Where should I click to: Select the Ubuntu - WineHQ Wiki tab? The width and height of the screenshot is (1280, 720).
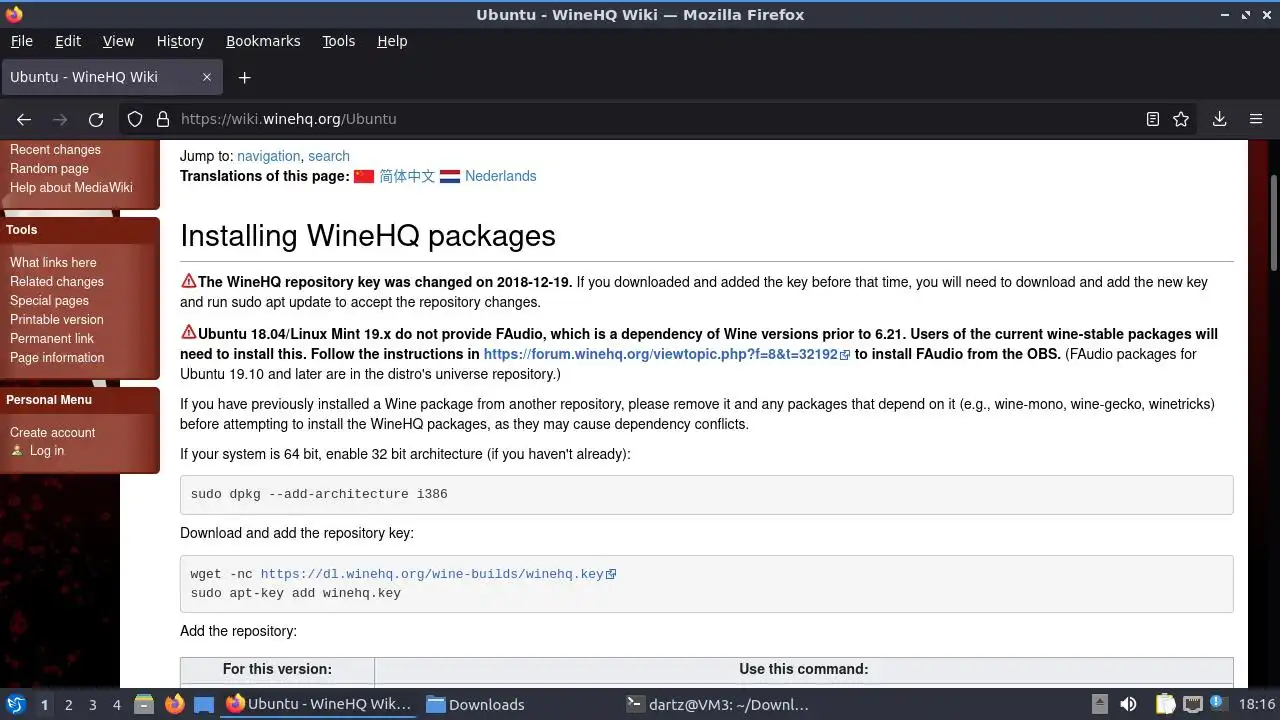110,77
